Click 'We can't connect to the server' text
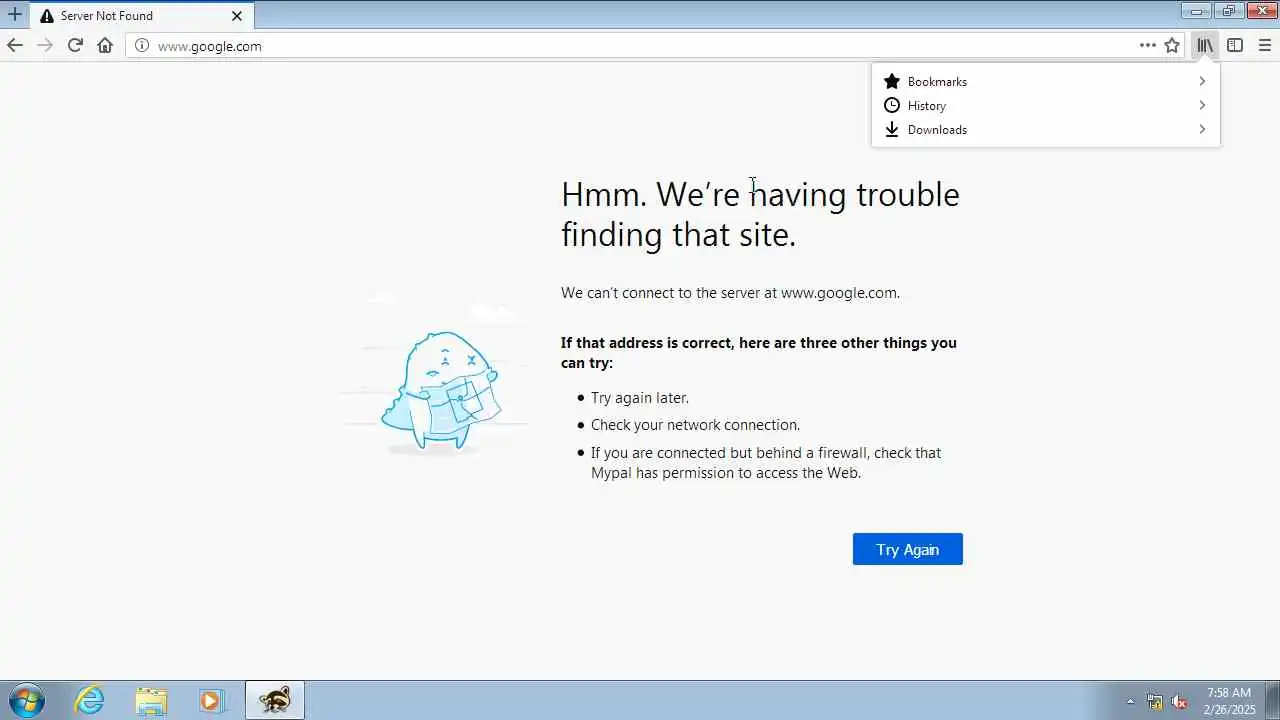The height and width of the screenshot is (720, 1280). [730, 293]
